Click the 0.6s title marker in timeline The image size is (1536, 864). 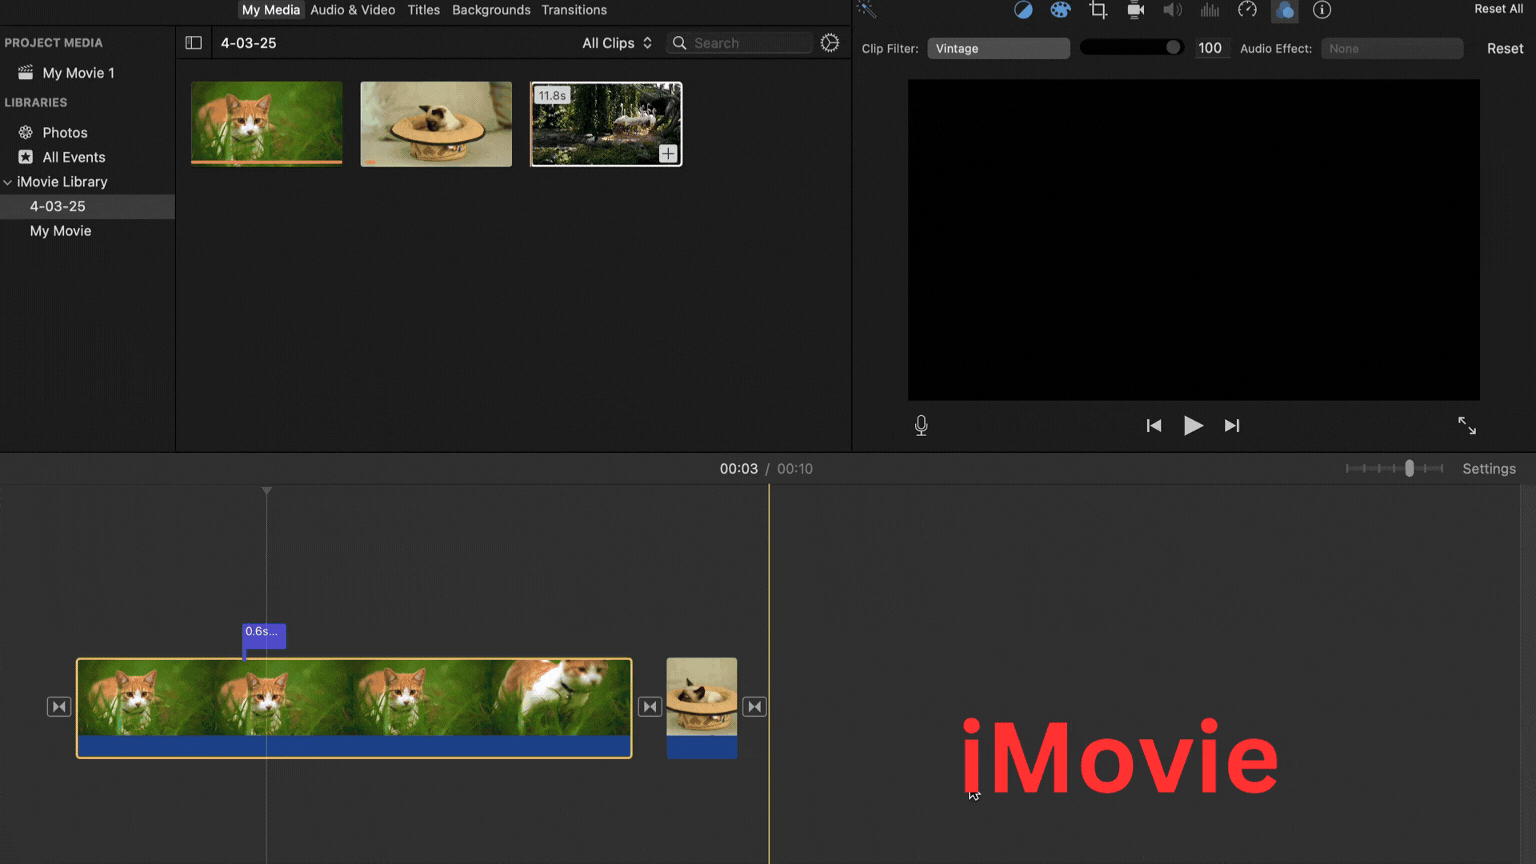tap(264, 636)
